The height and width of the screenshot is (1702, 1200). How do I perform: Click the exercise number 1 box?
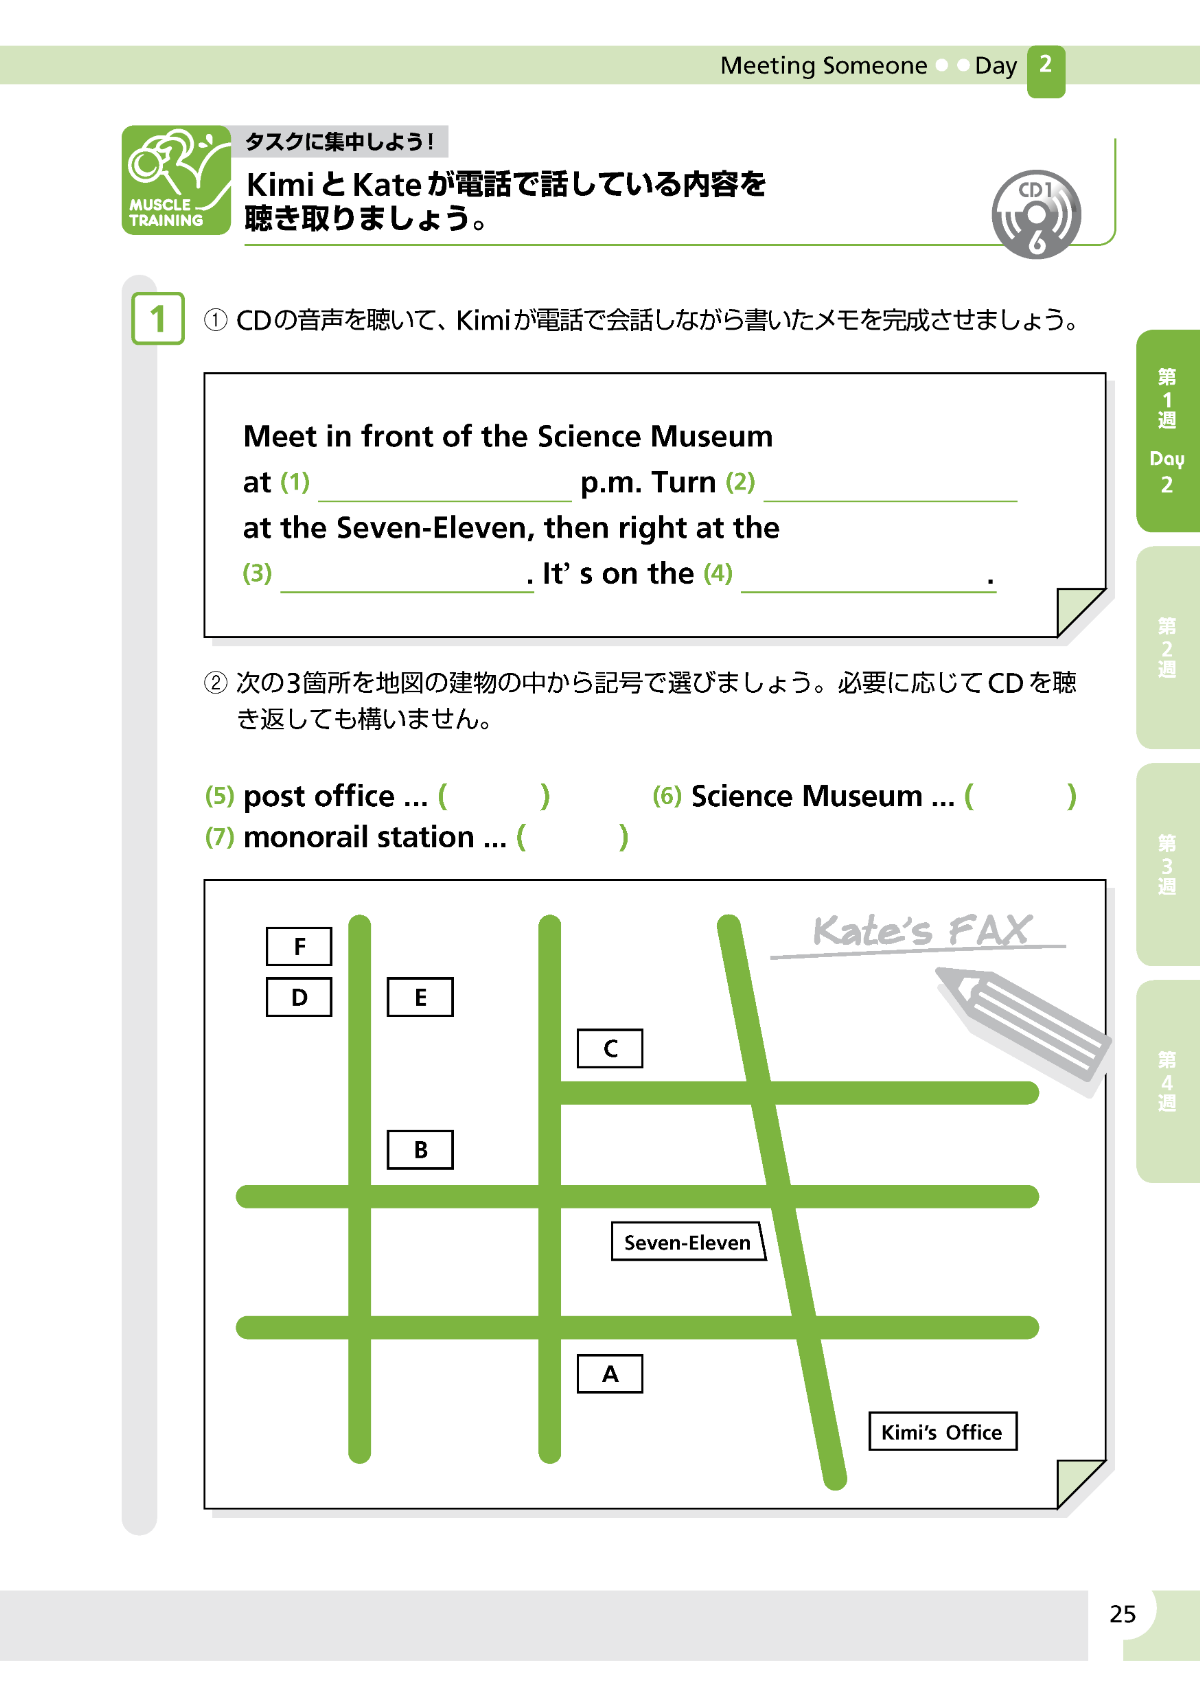[x=158, y=319]
